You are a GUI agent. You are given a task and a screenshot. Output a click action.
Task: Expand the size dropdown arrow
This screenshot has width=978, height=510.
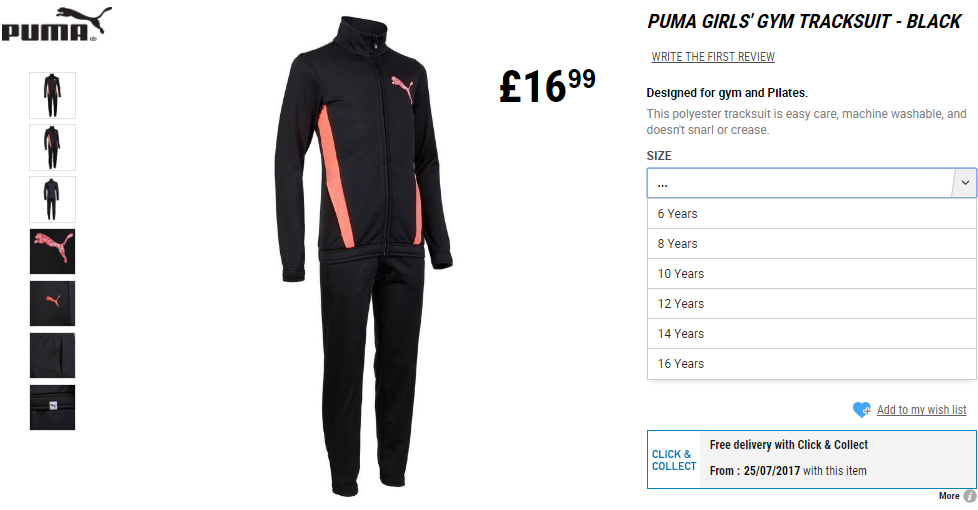coord(965,183)
